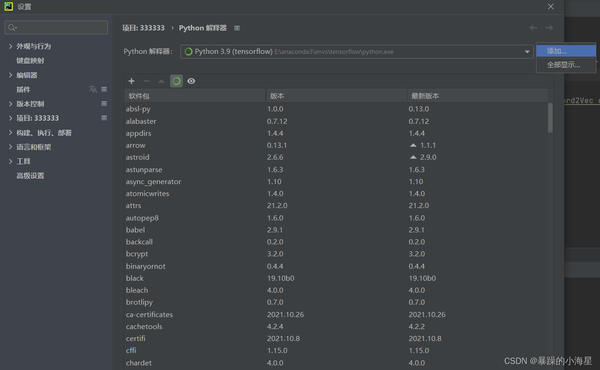Image resolution: width=600 pixels, height=370 pixels.
Task: Toggle the eye icon for early releases
Action: click(x=191, y=81)
